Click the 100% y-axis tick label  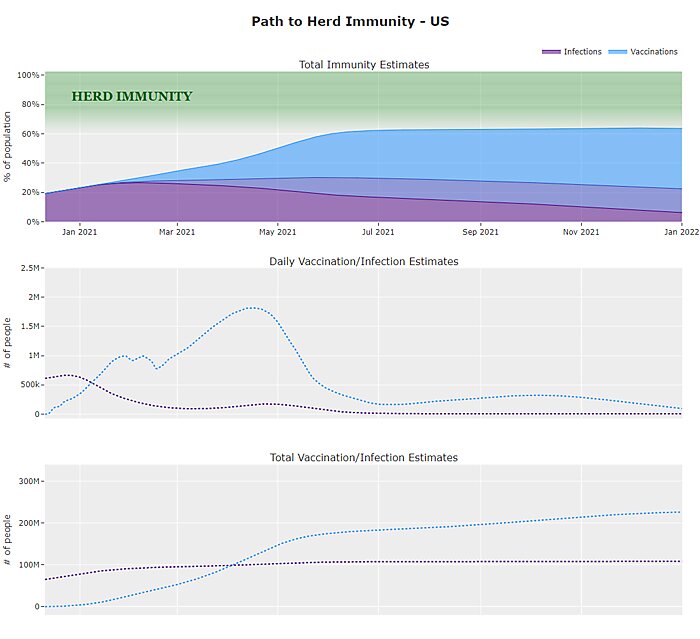pyautogui.click(x=28, y=75)
